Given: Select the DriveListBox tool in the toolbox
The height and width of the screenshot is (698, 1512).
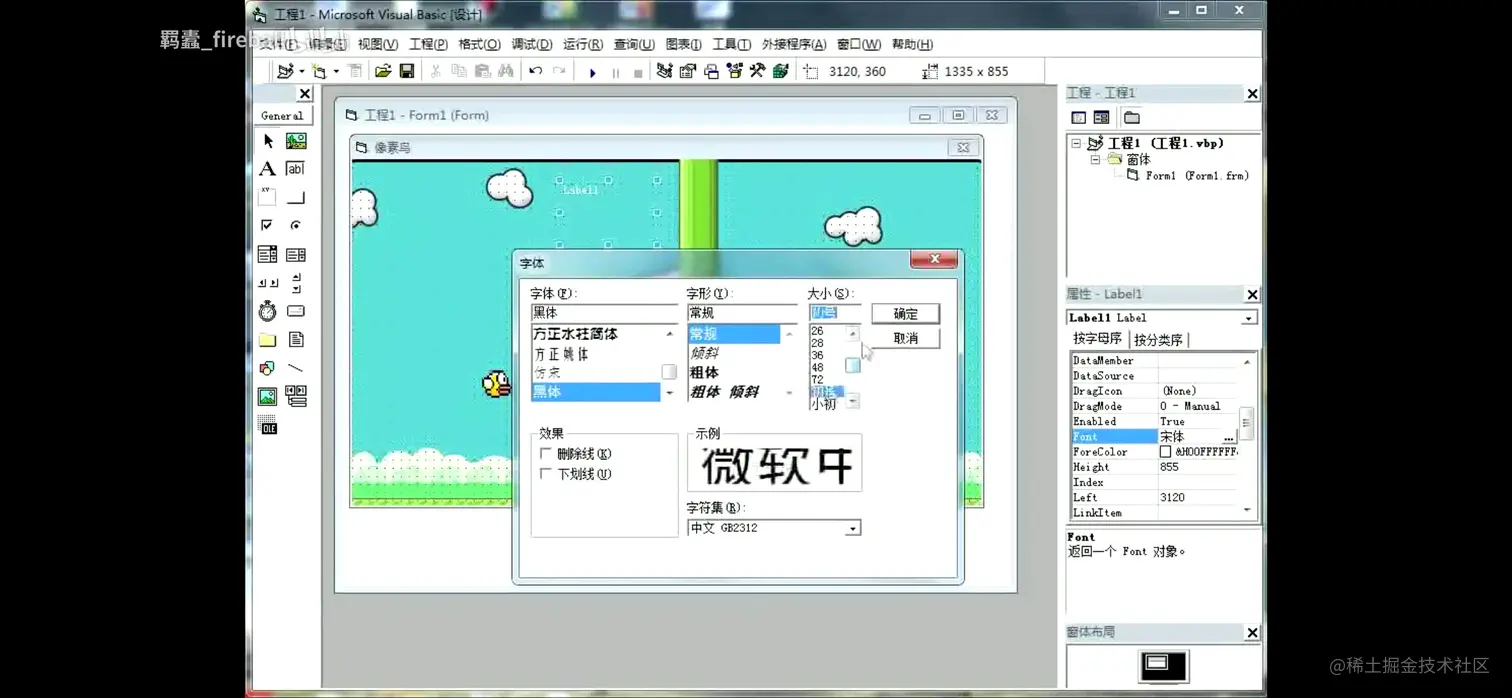Looking at the screenshot, I should pos(296,311).
